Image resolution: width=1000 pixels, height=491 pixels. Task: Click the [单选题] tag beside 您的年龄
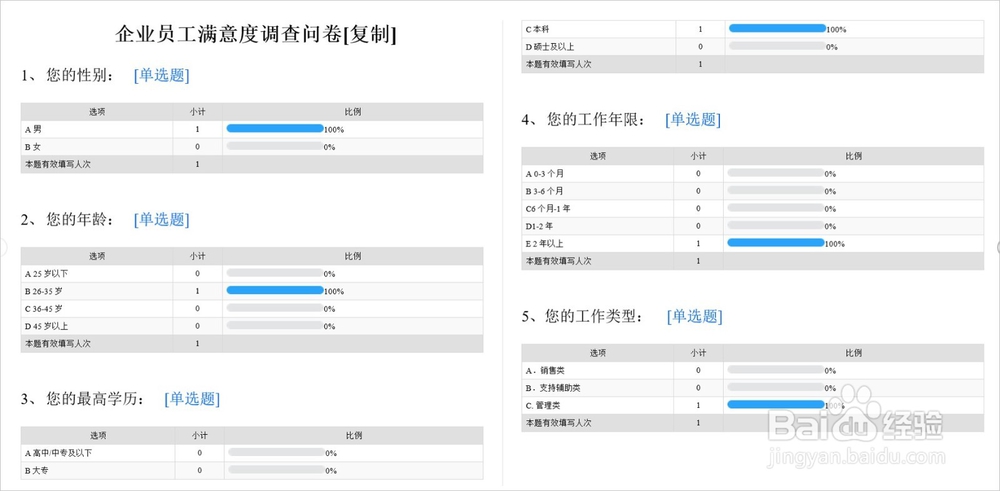161,219
